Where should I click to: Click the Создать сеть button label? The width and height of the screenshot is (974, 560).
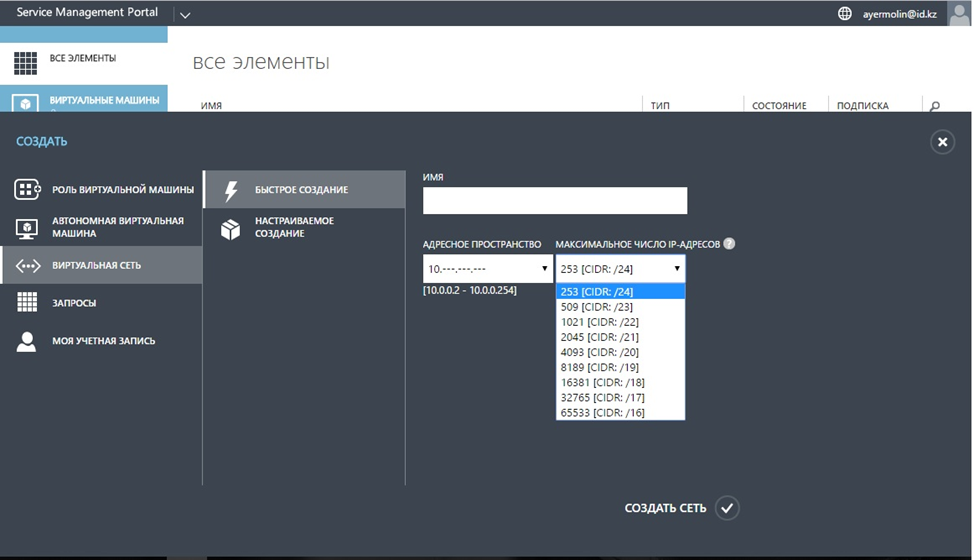click(x=665, y=508)
